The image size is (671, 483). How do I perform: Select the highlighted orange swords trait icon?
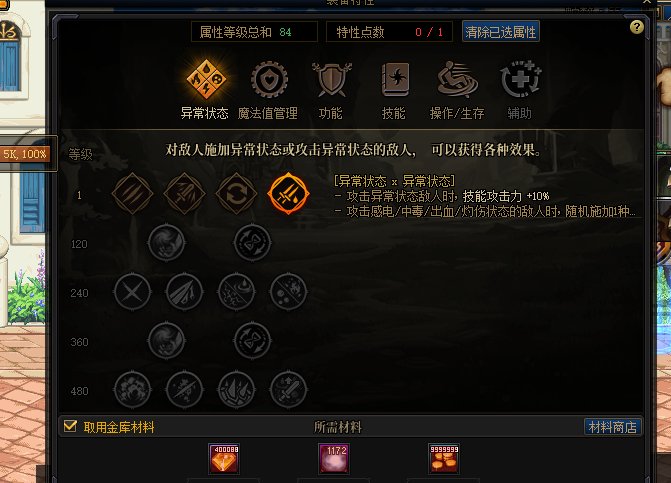[288, 193]
